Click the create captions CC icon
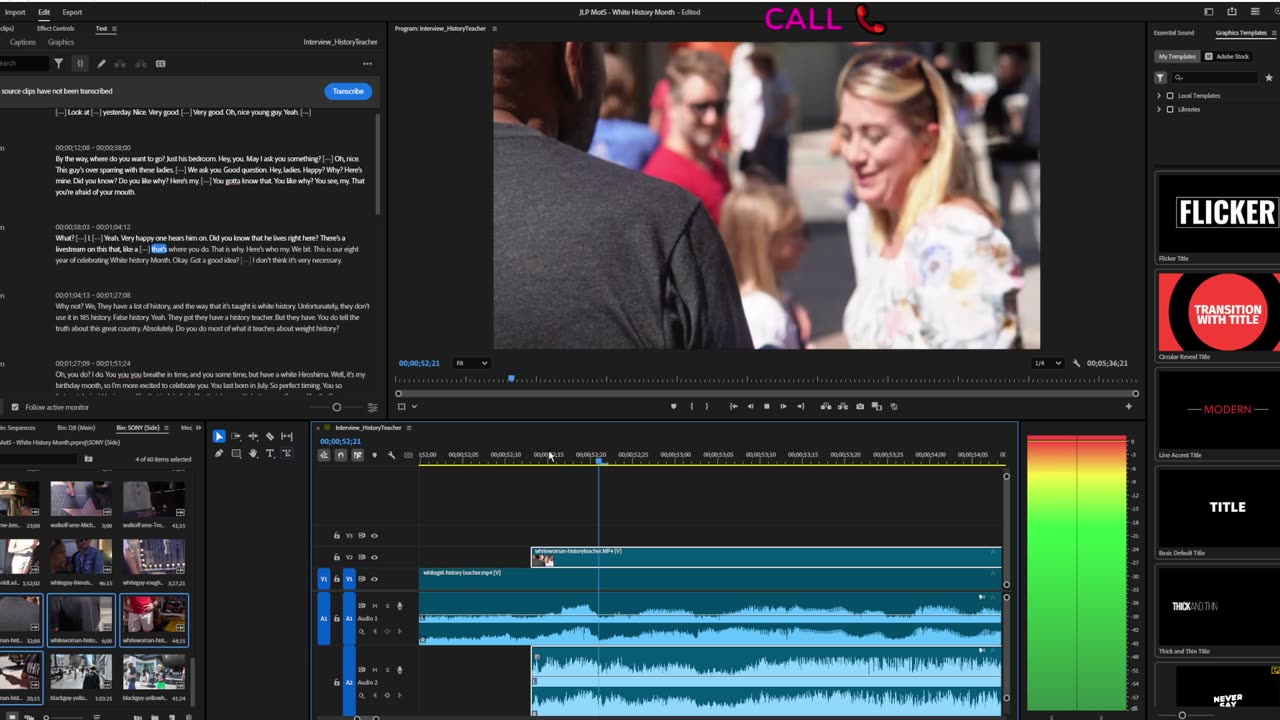 [160, 63]
